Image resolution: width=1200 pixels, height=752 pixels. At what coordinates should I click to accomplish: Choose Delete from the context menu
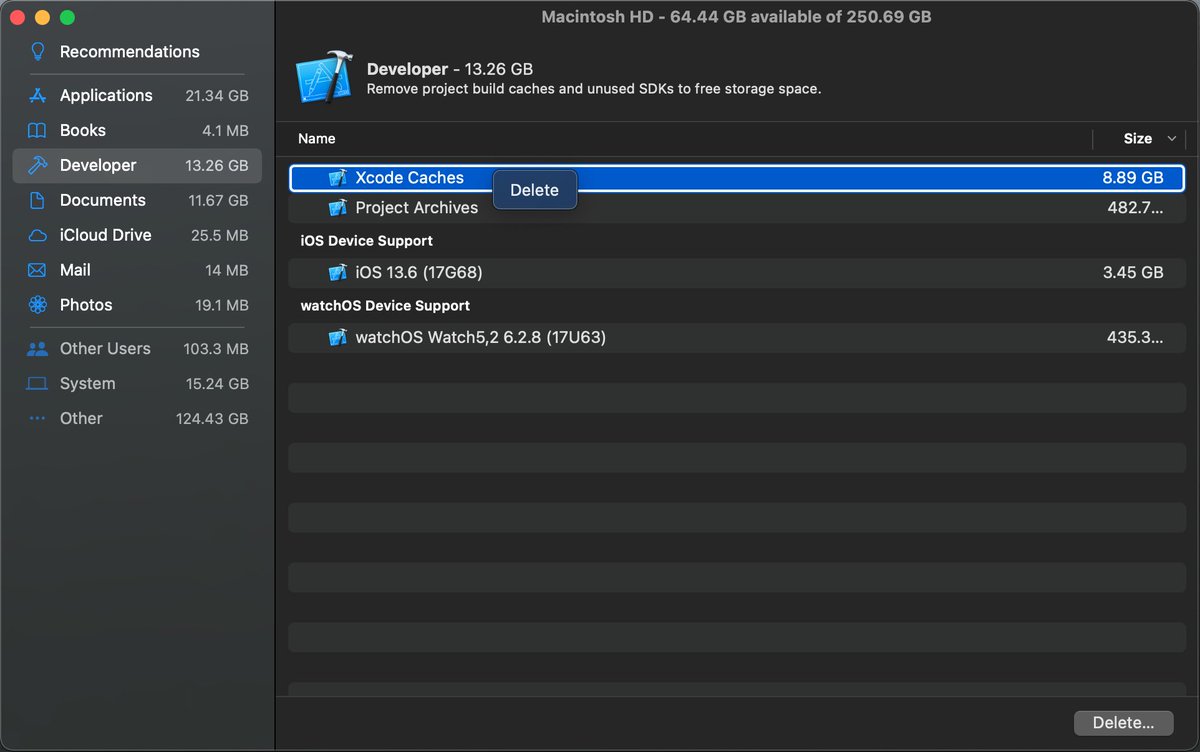(535, 190)
